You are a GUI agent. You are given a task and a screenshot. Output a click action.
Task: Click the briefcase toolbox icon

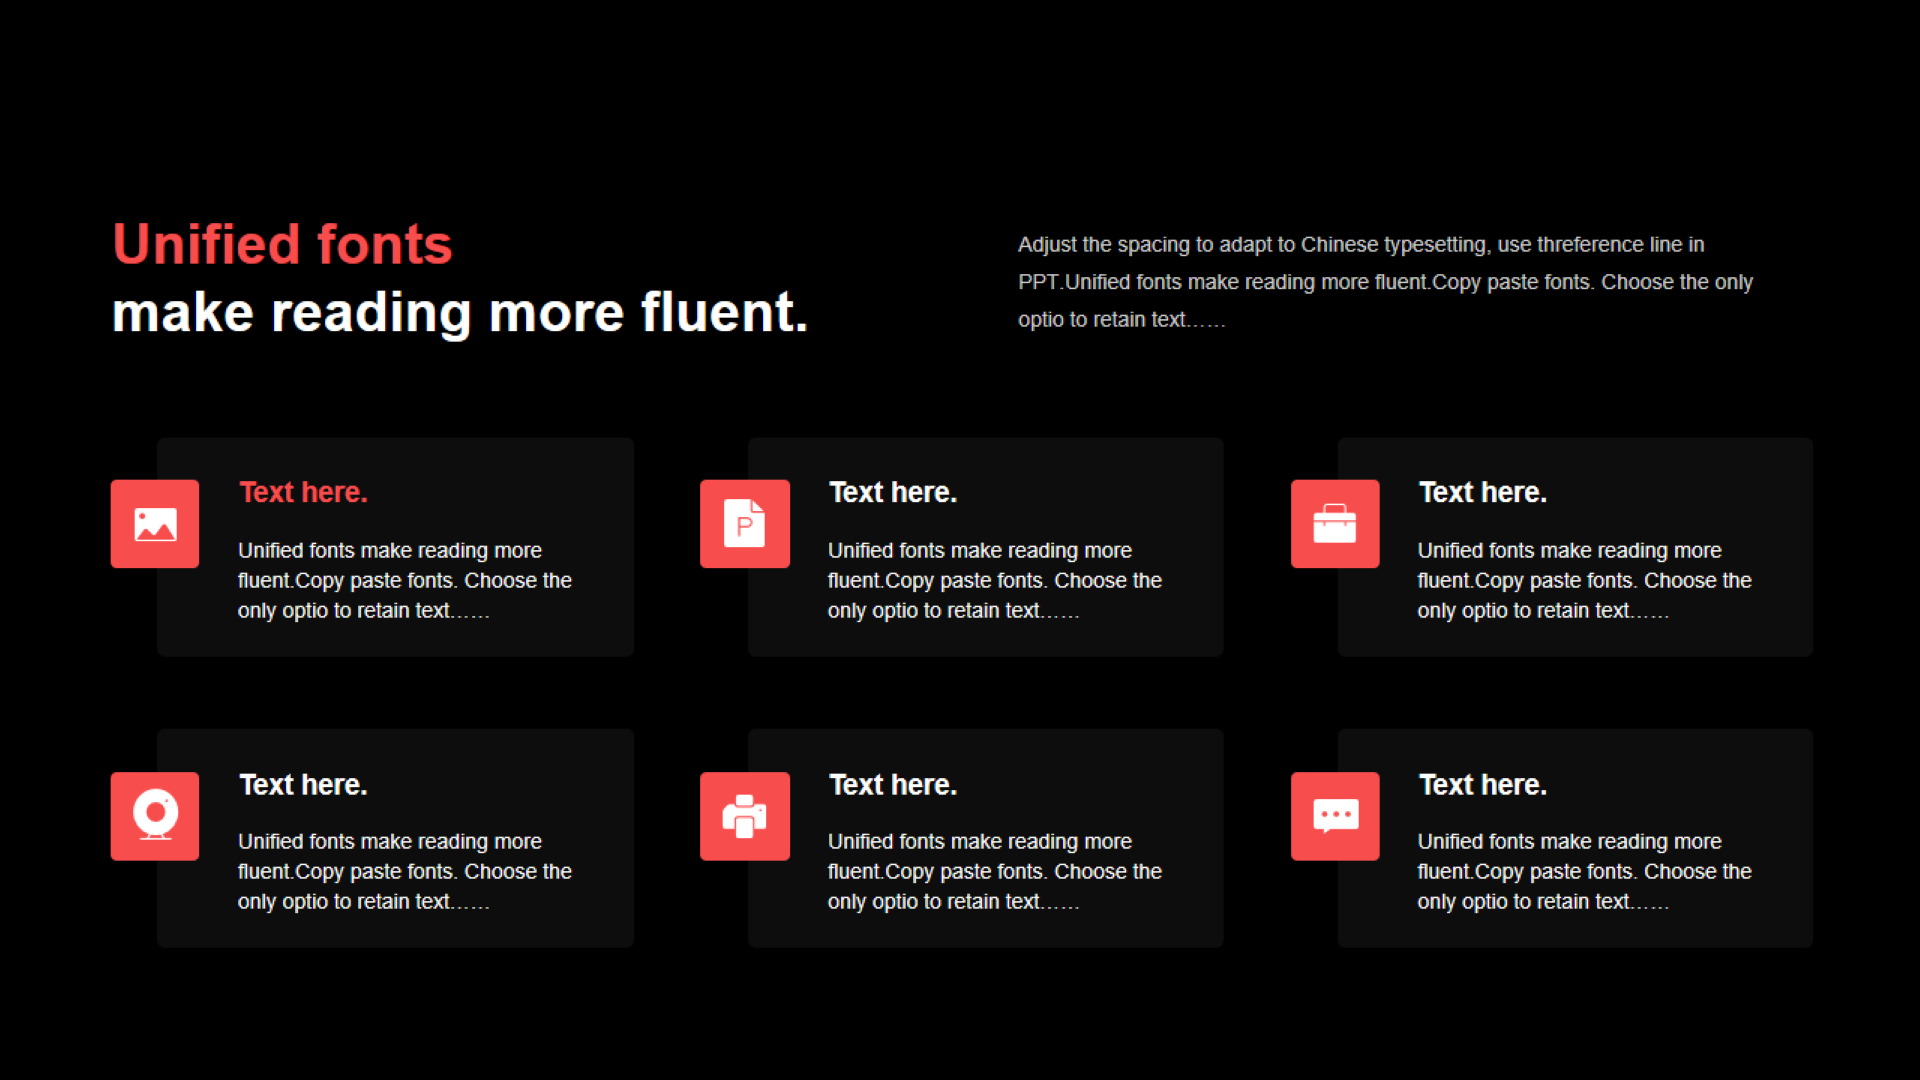(1335, 524)
